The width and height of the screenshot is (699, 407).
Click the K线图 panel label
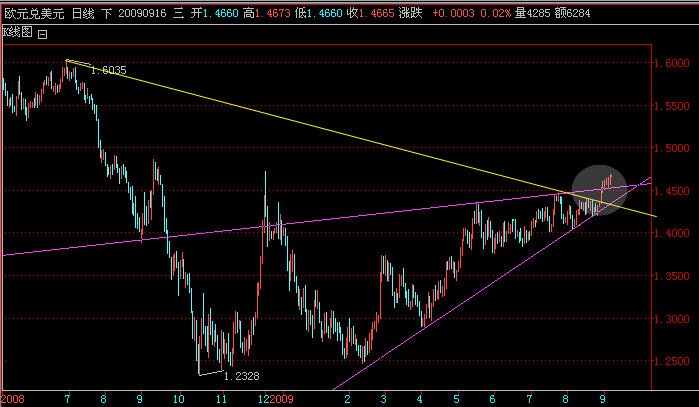(18, 32)
